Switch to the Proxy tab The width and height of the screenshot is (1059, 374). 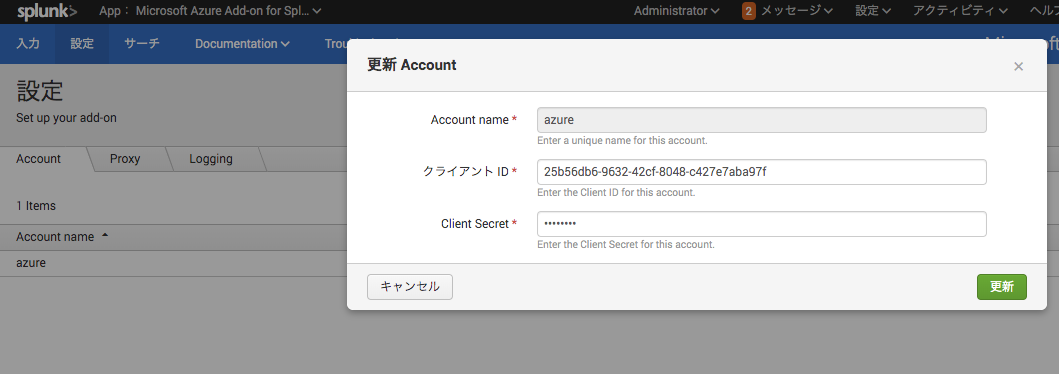pos(125,159)
